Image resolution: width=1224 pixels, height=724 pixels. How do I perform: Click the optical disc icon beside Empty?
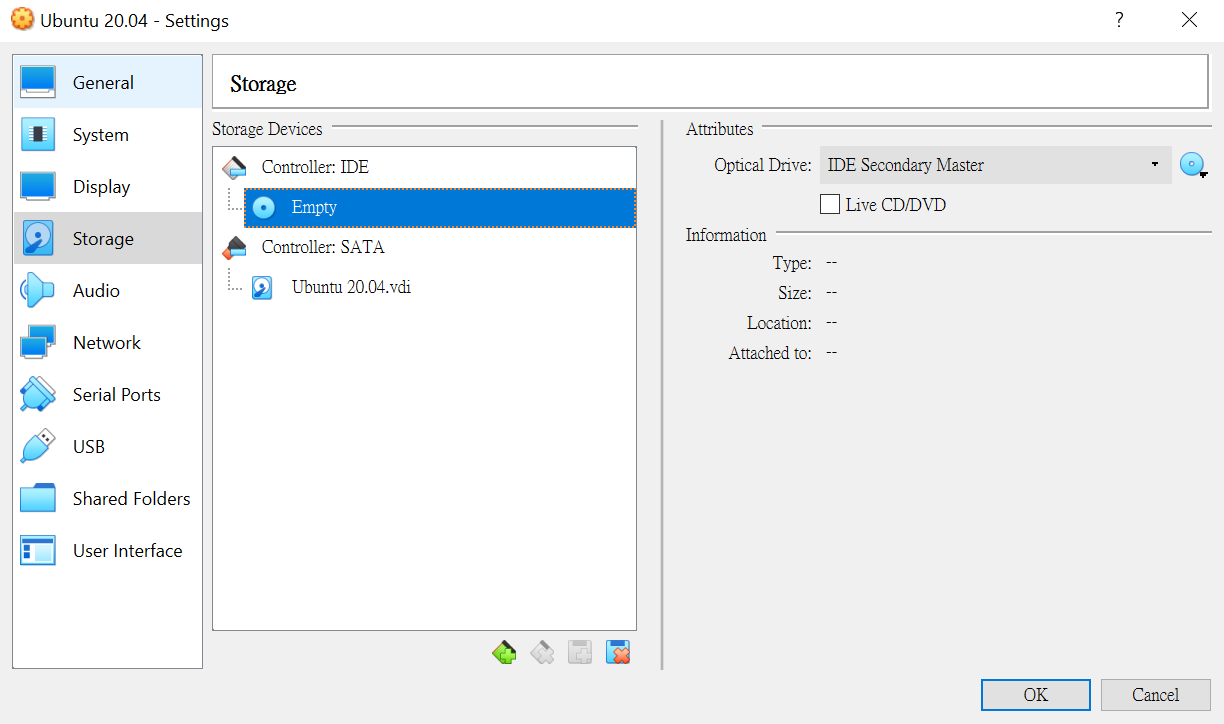tap(263, 208)
